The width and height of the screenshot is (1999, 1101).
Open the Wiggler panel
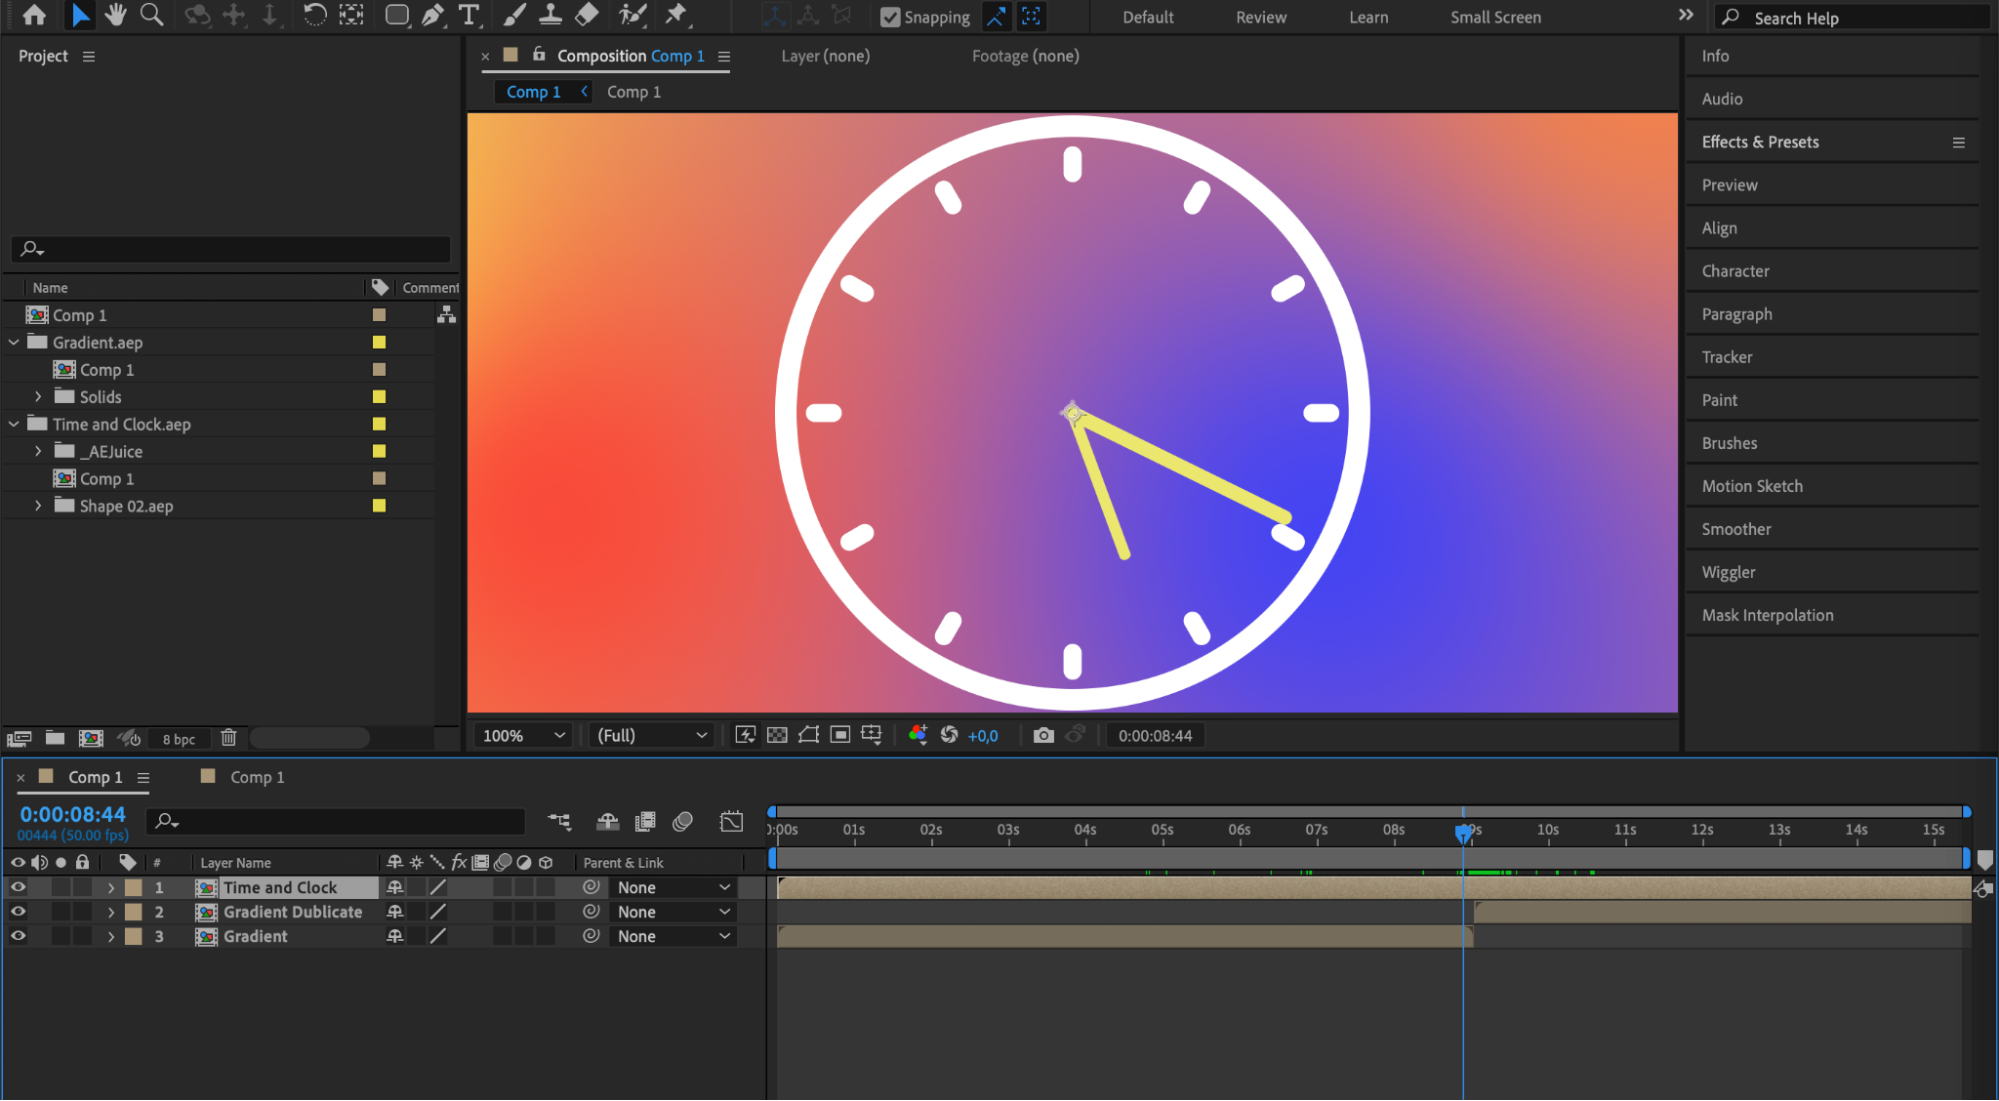1728,572
